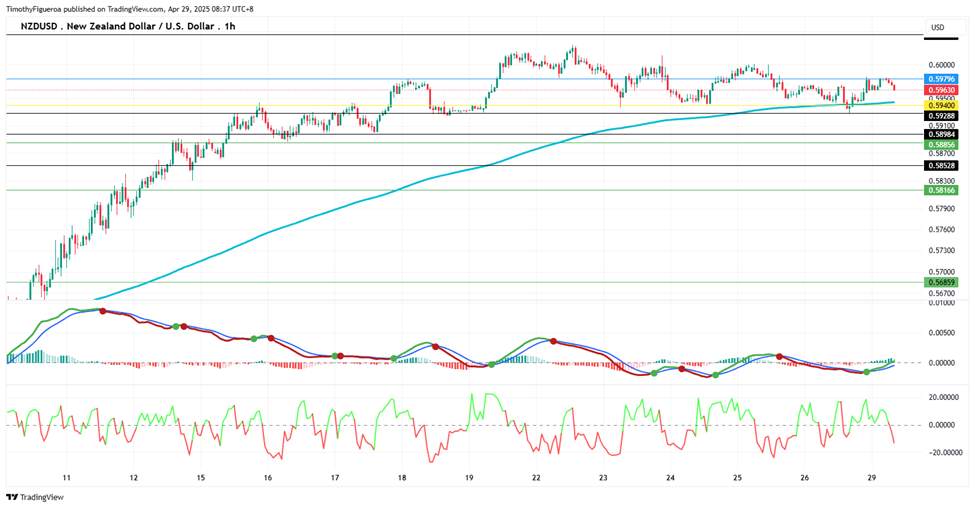Click date label 23 on time axis

(x=603, y=478)
